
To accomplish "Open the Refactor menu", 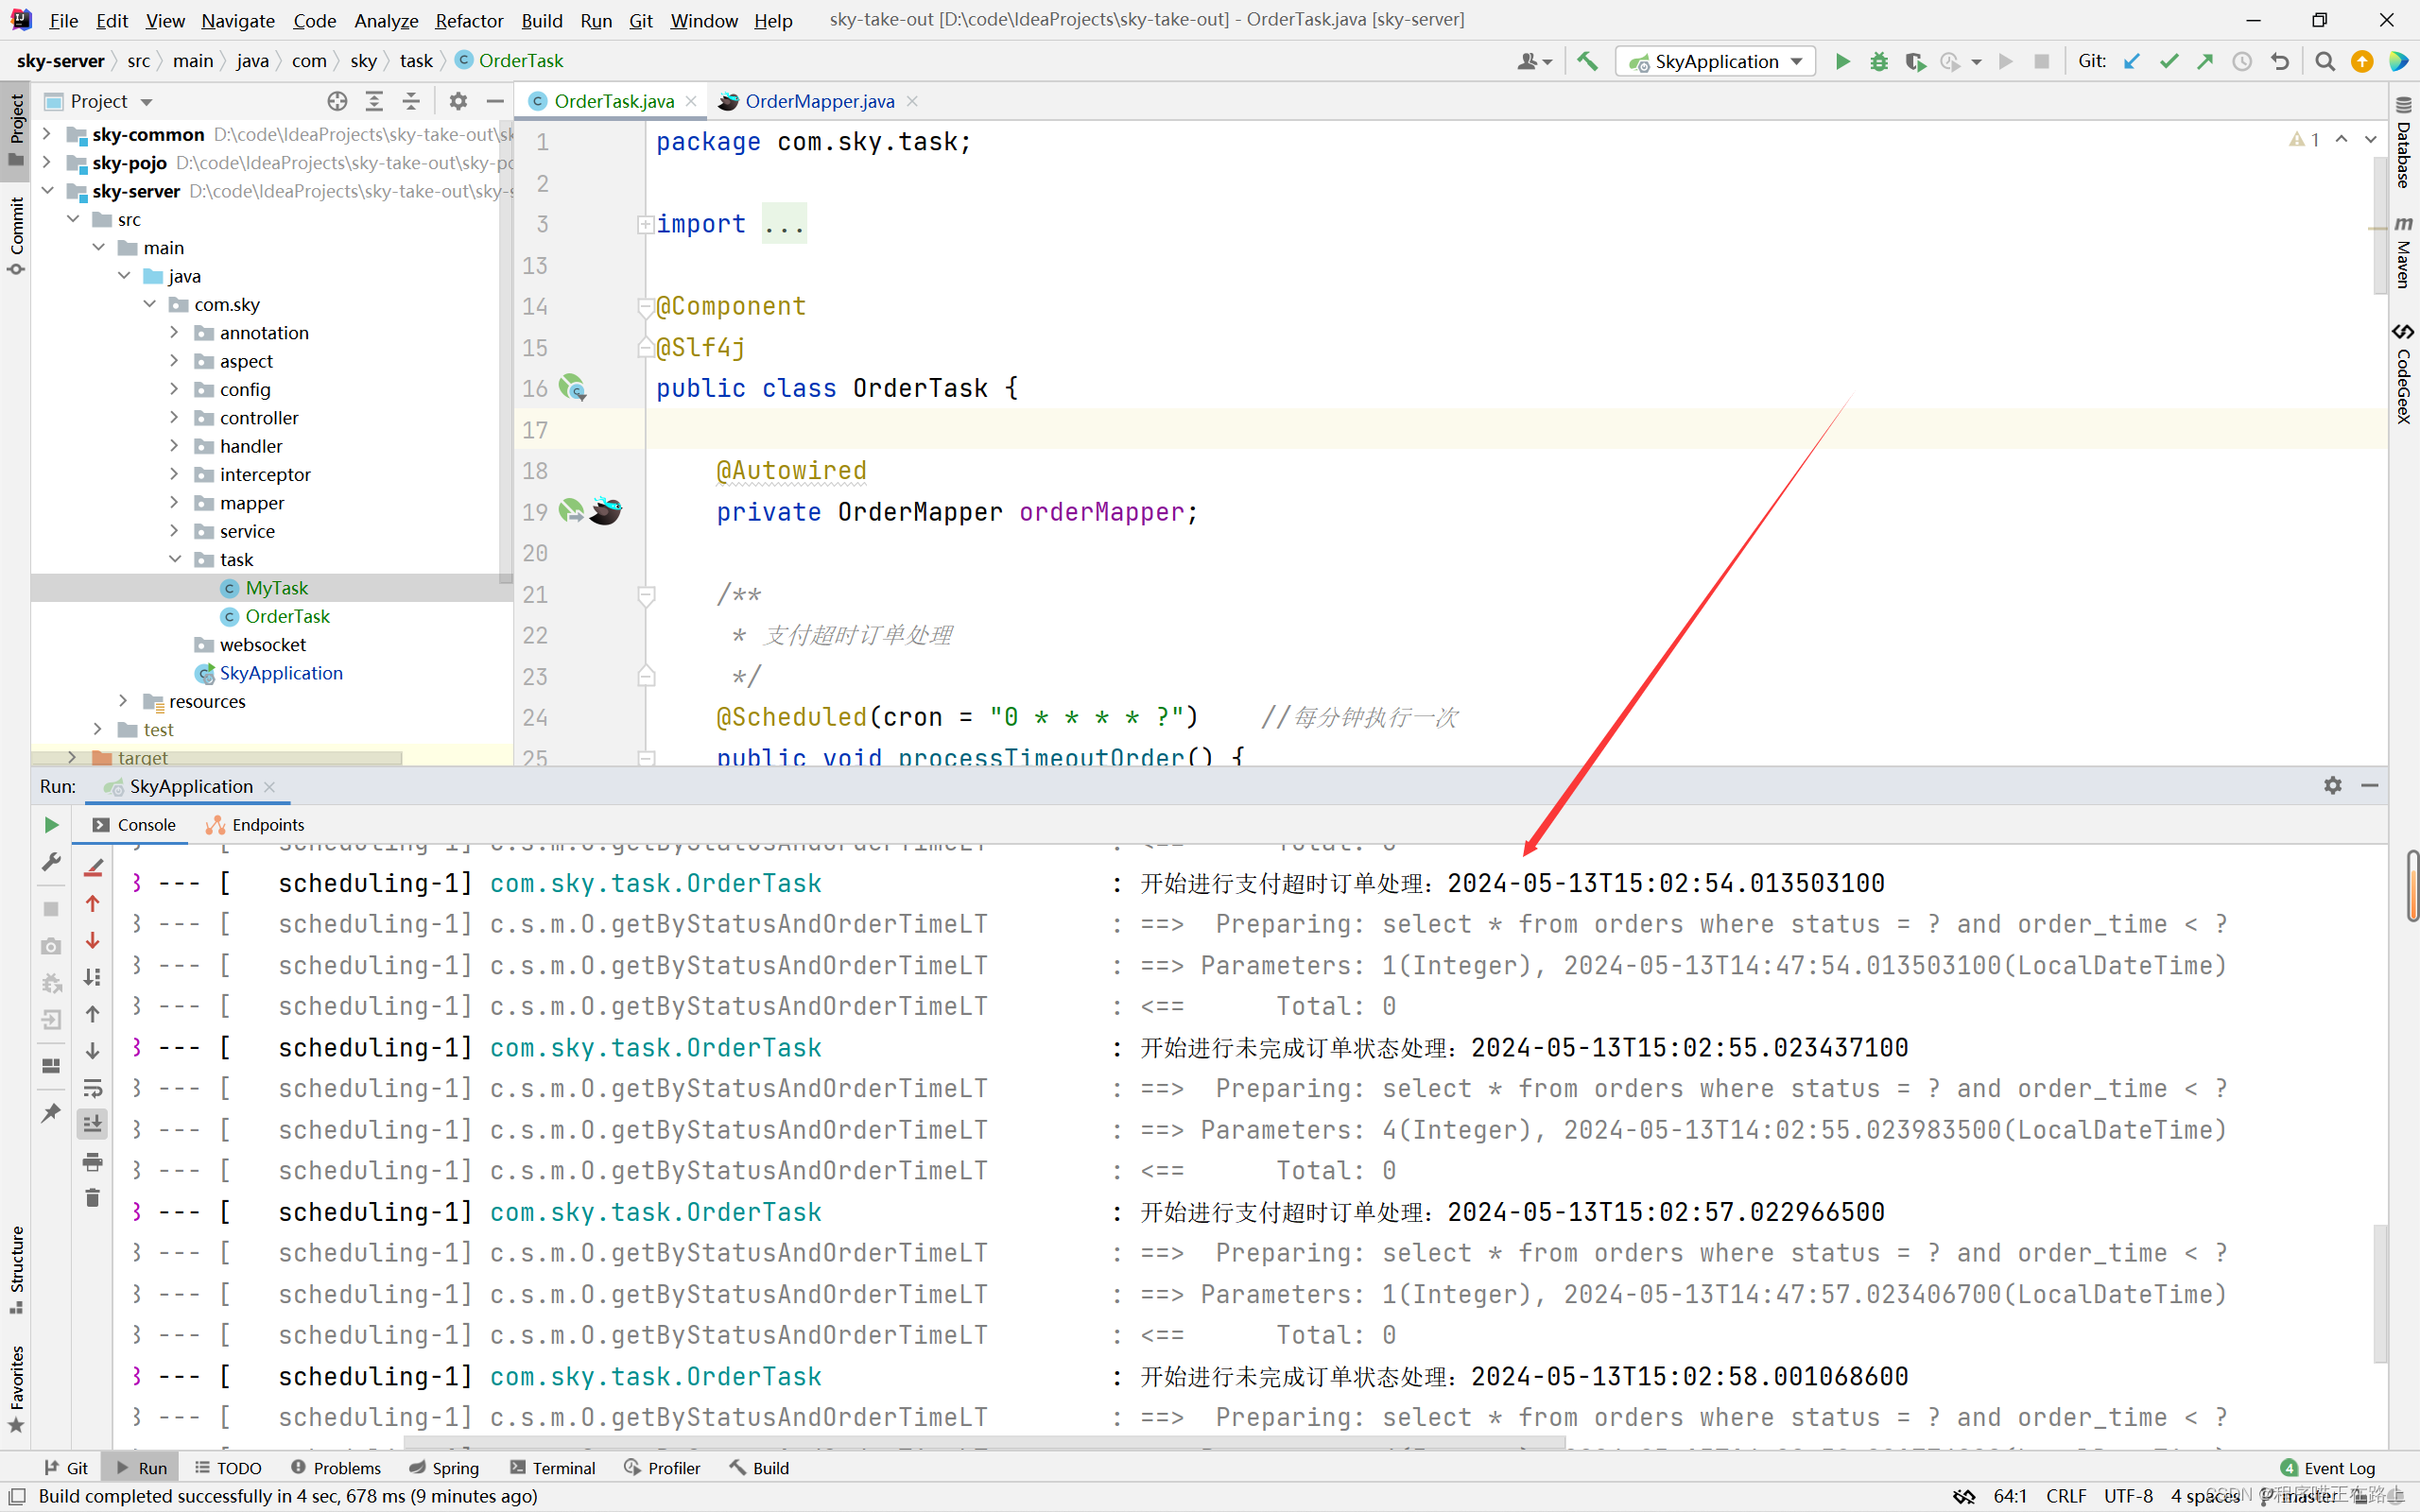I will (x=468, y=20).
